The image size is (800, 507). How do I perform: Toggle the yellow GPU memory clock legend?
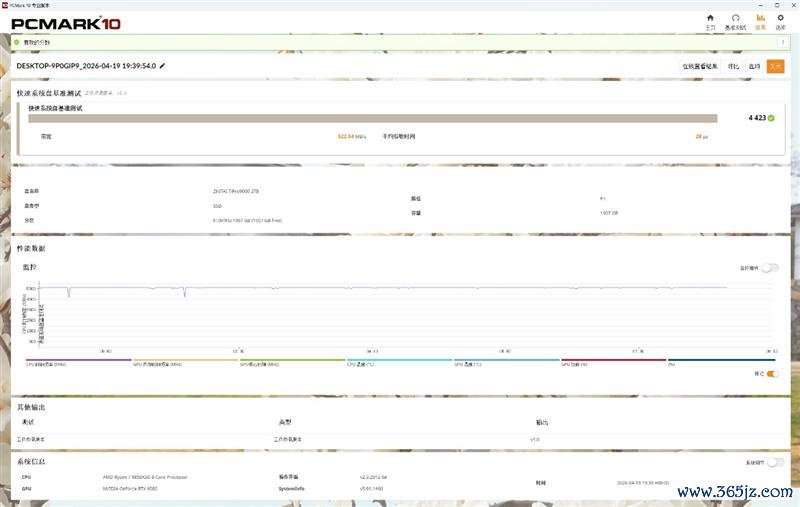point(186,362)
